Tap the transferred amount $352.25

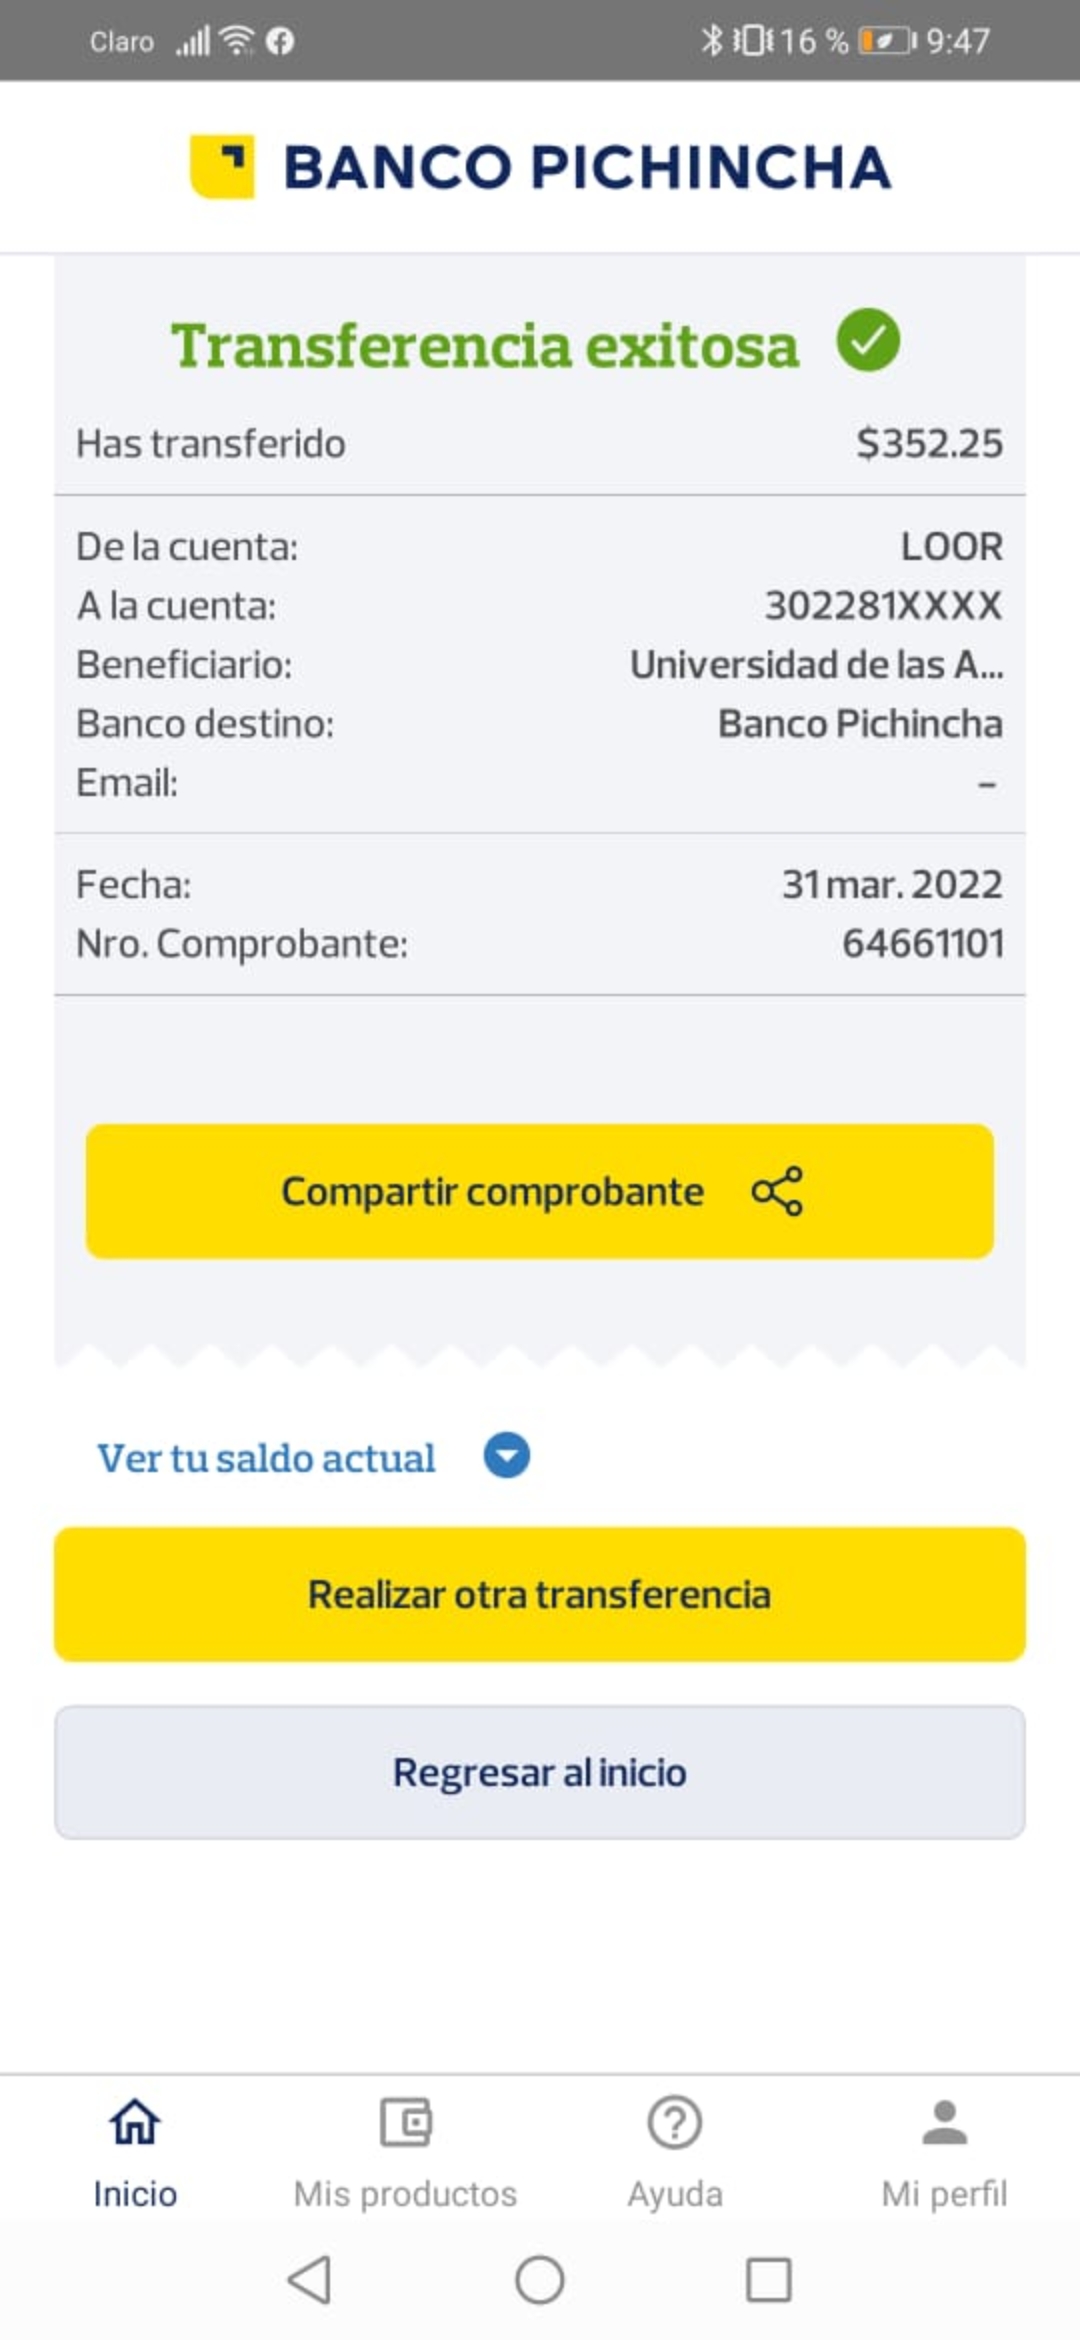[929, 443]
